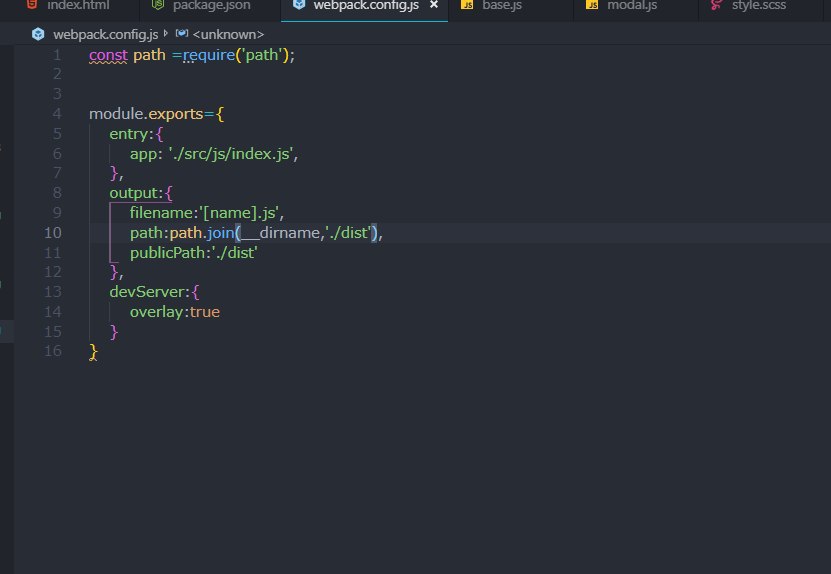Click the '[name].js' filename string

239,213
